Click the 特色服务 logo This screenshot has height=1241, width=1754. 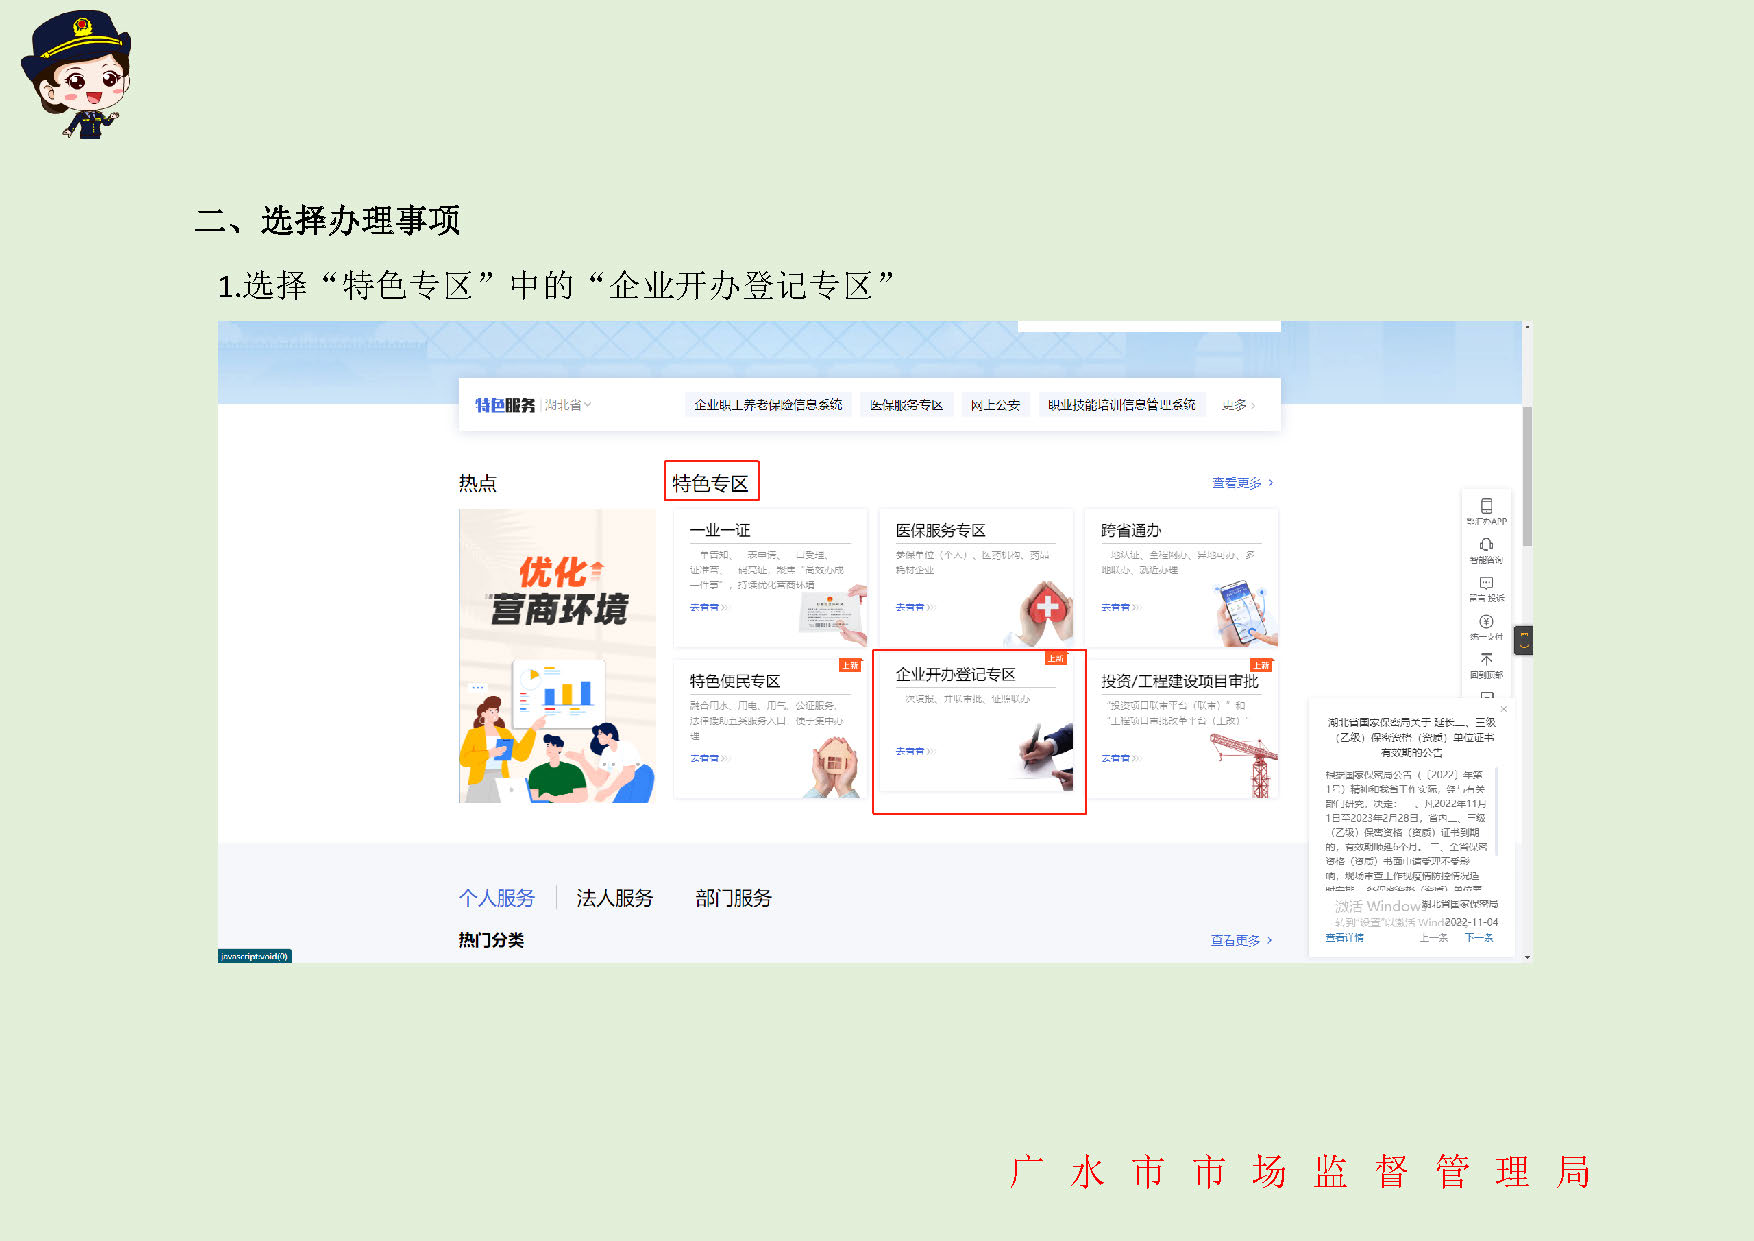[x=505, y=405]
